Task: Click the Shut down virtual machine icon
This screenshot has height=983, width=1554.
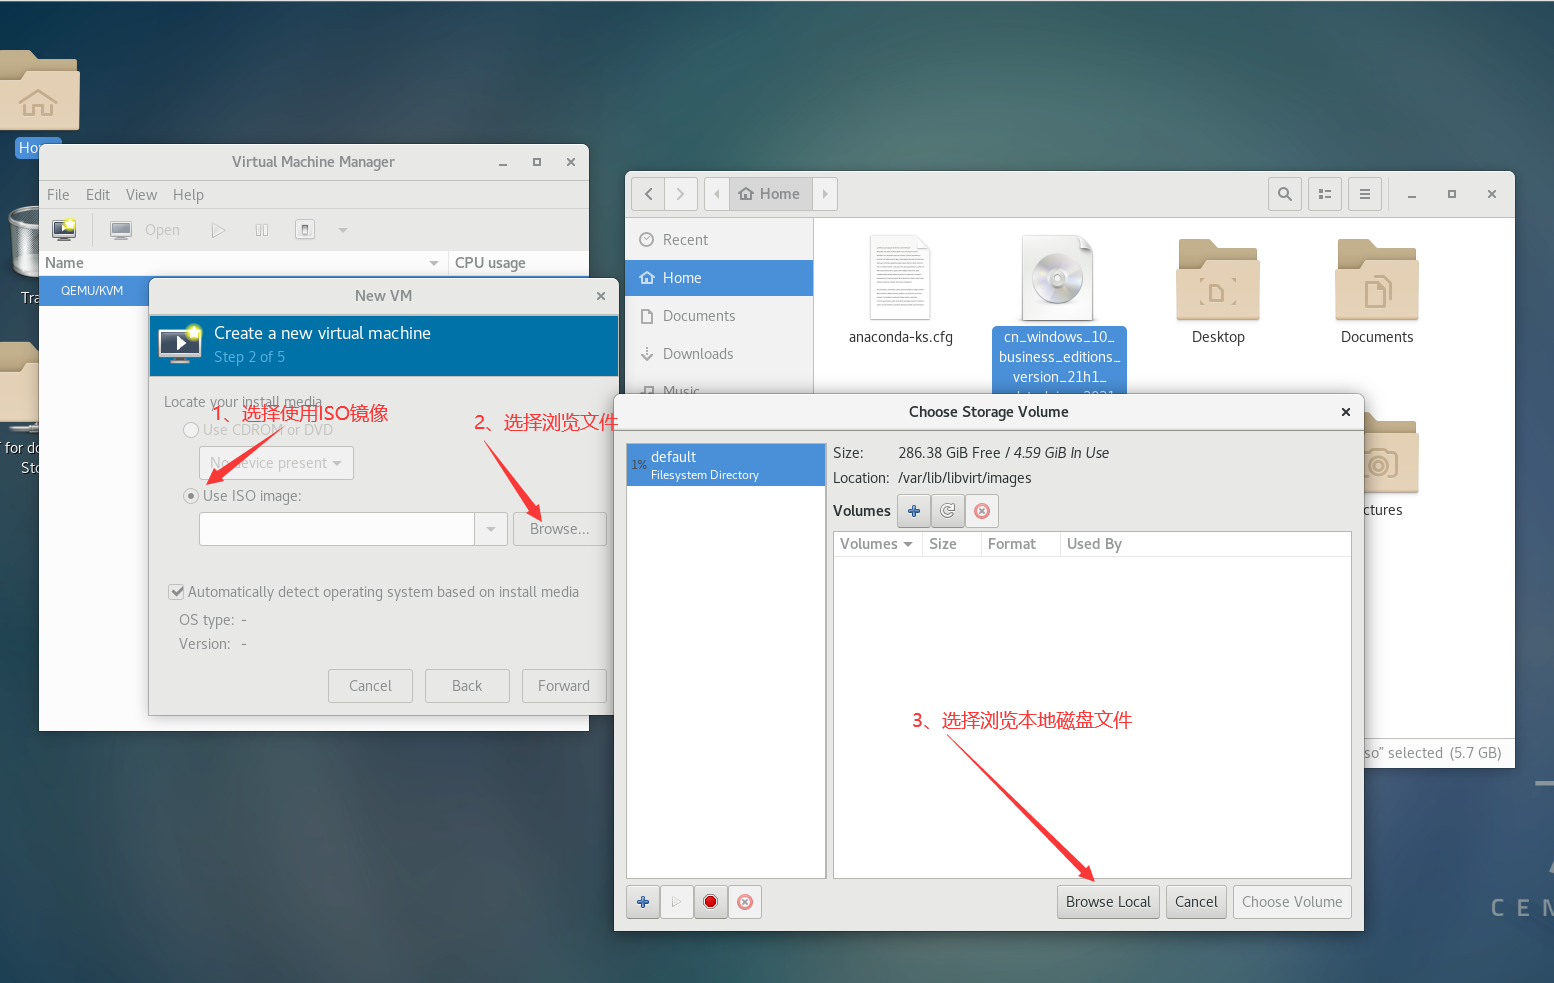Action: coord(304,229)
